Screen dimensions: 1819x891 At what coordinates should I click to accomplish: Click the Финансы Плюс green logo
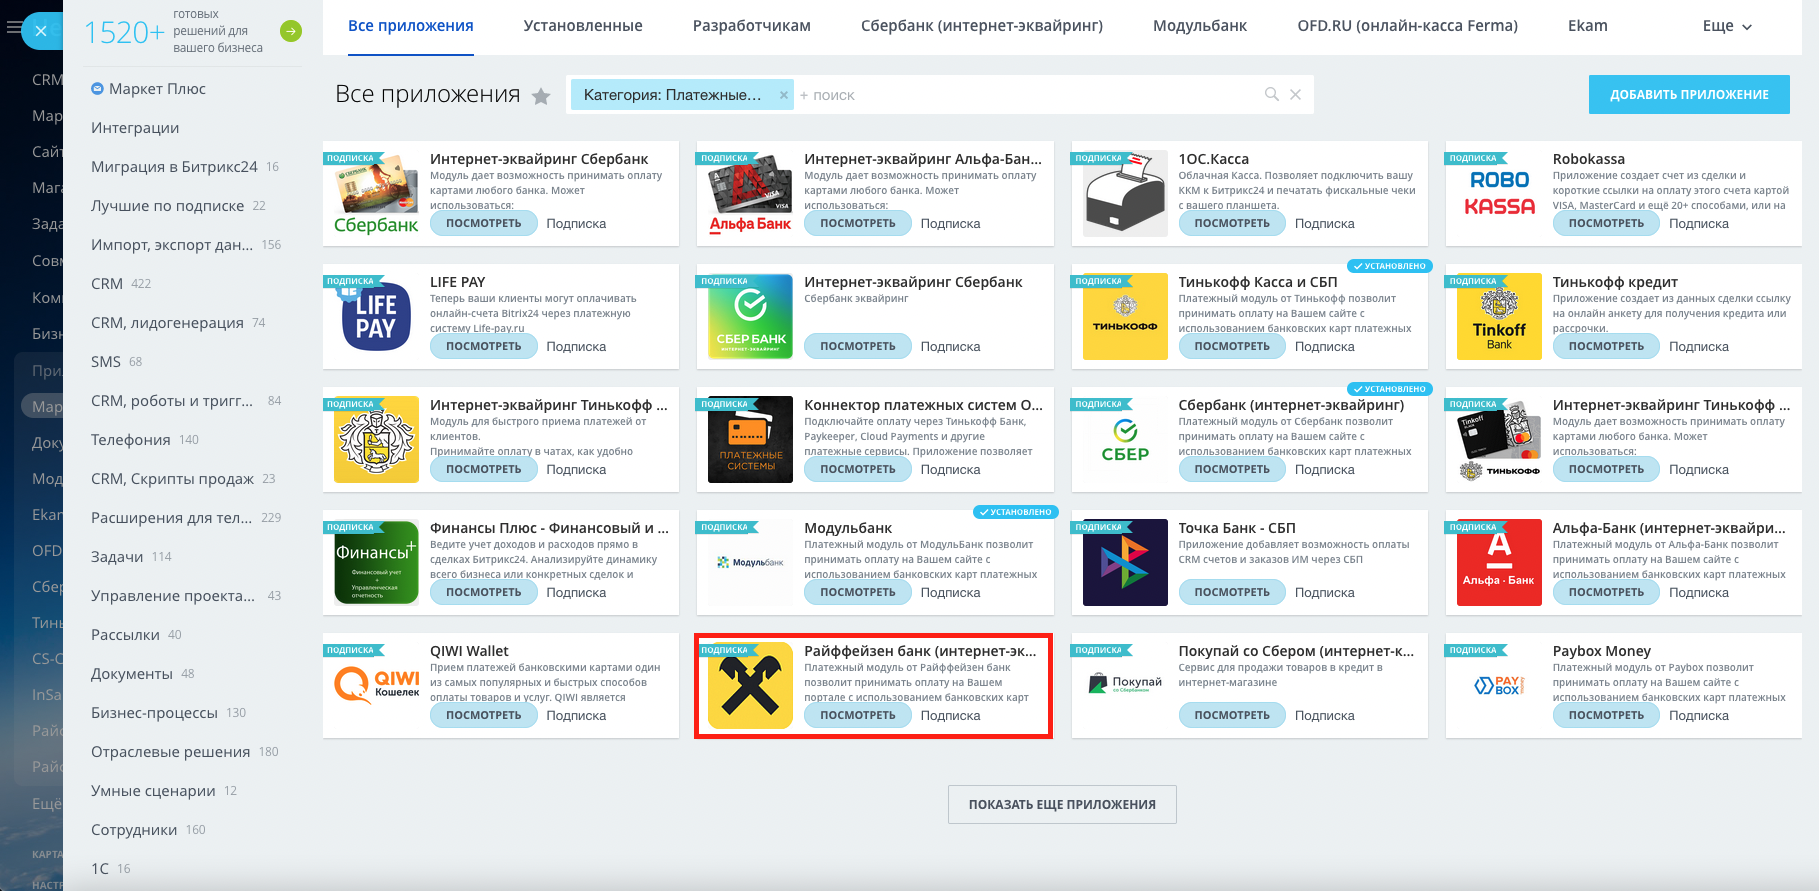tap(376, 562)
